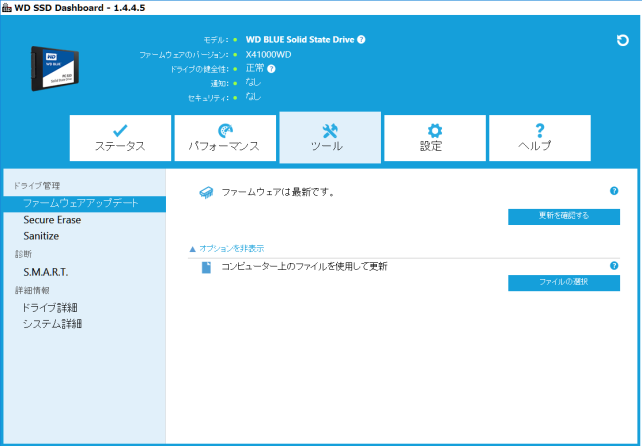Open help icon beside WD BLUE model name
Viewport: 642px width, 446px height.
361,39
